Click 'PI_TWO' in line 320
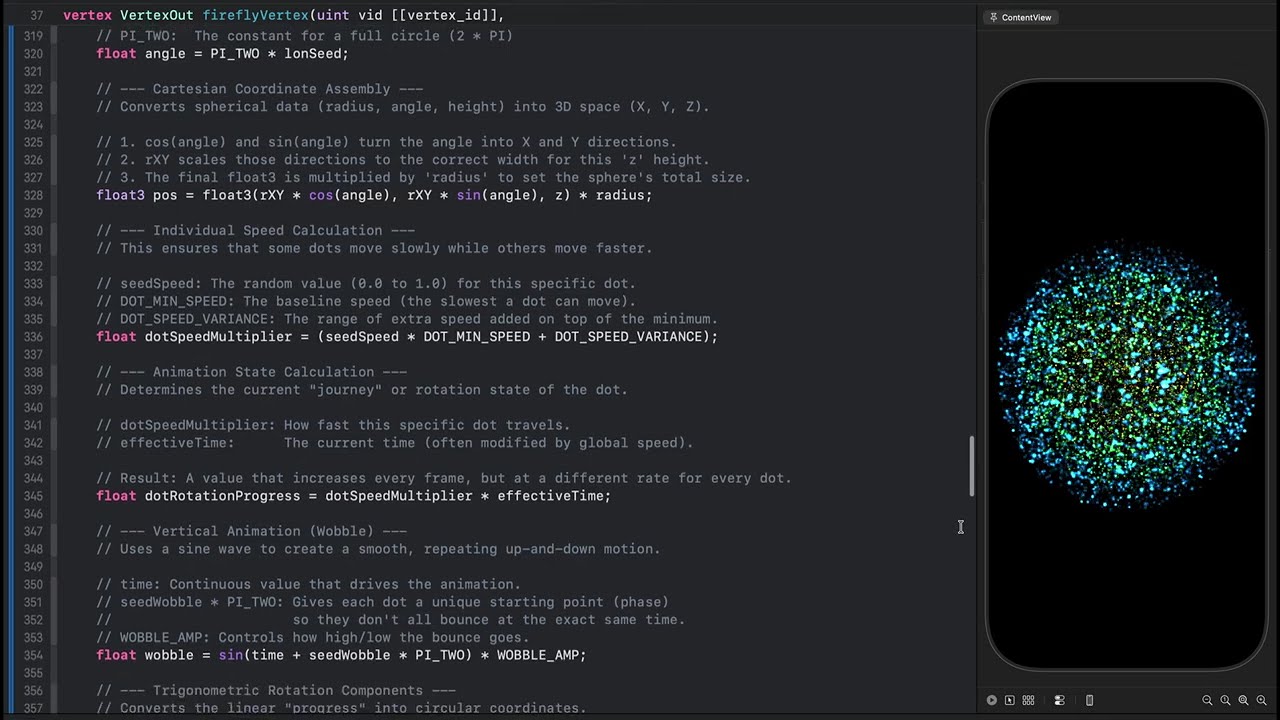1280x720 pixels. point(234,53)
